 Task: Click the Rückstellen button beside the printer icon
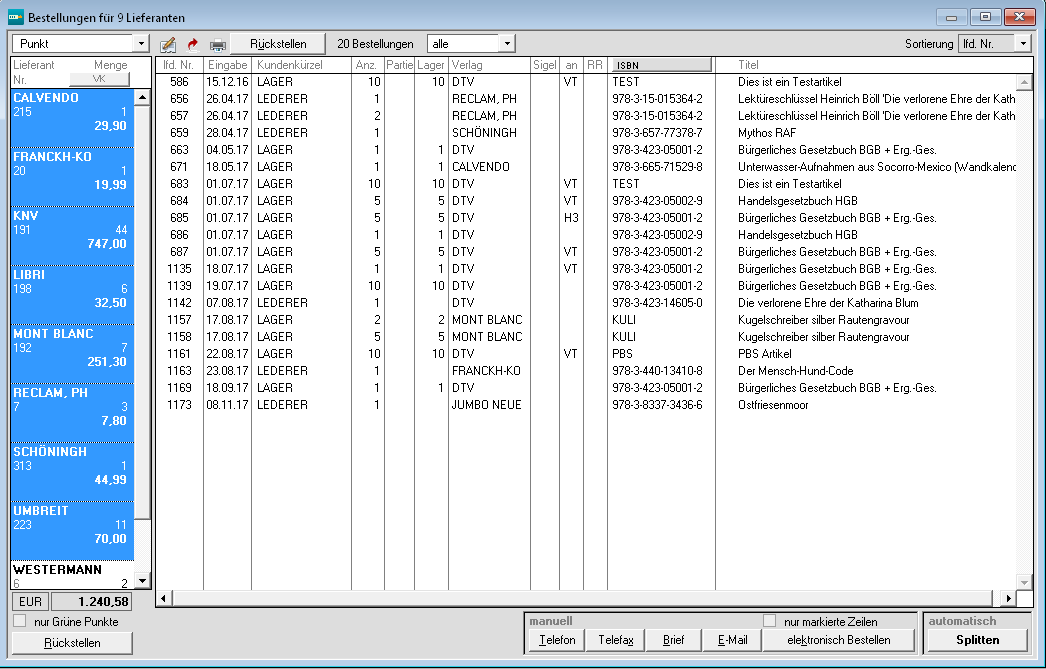click(278, 44)
